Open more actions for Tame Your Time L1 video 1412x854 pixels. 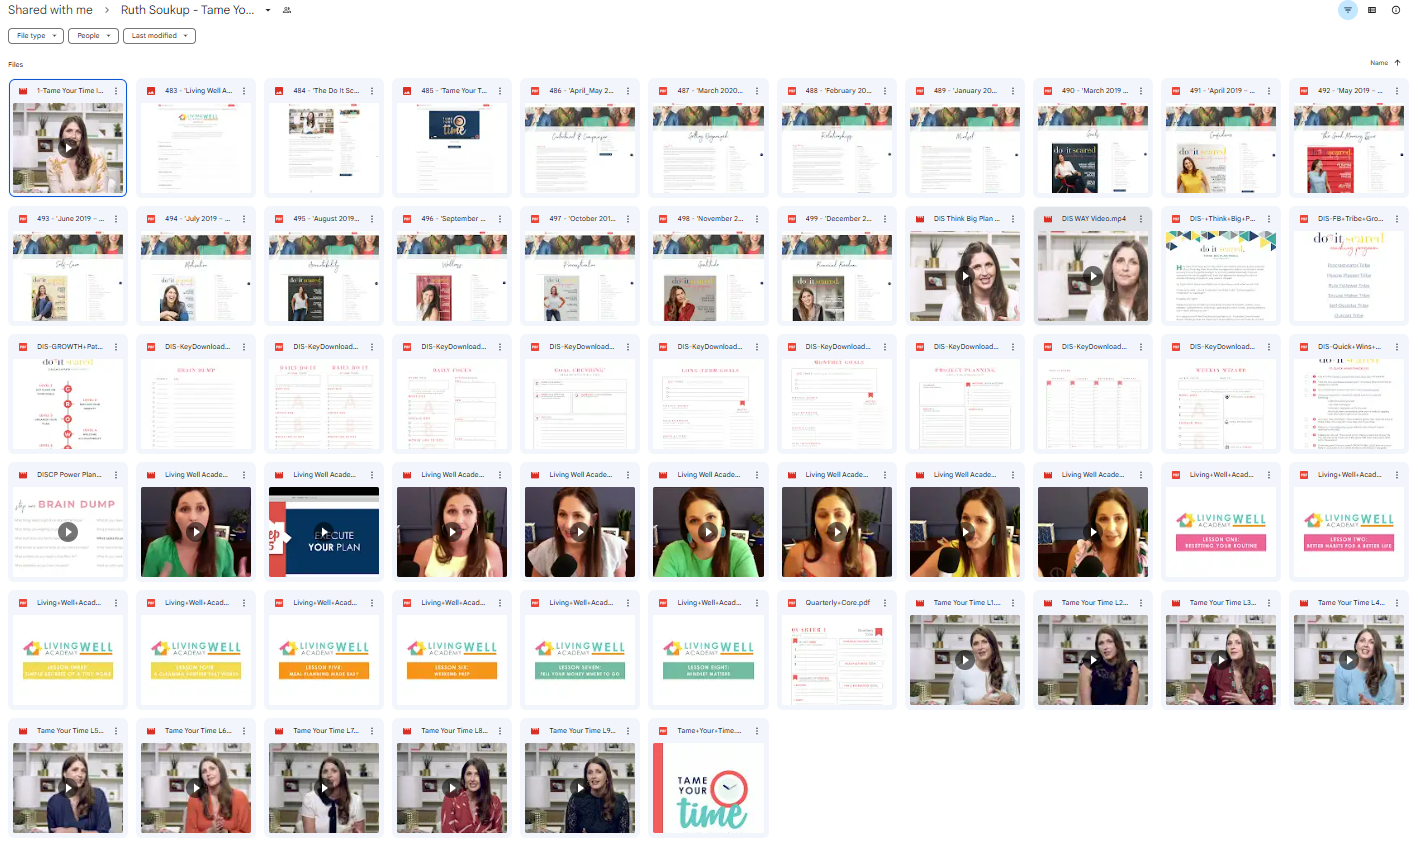[x=1013, y=603]
